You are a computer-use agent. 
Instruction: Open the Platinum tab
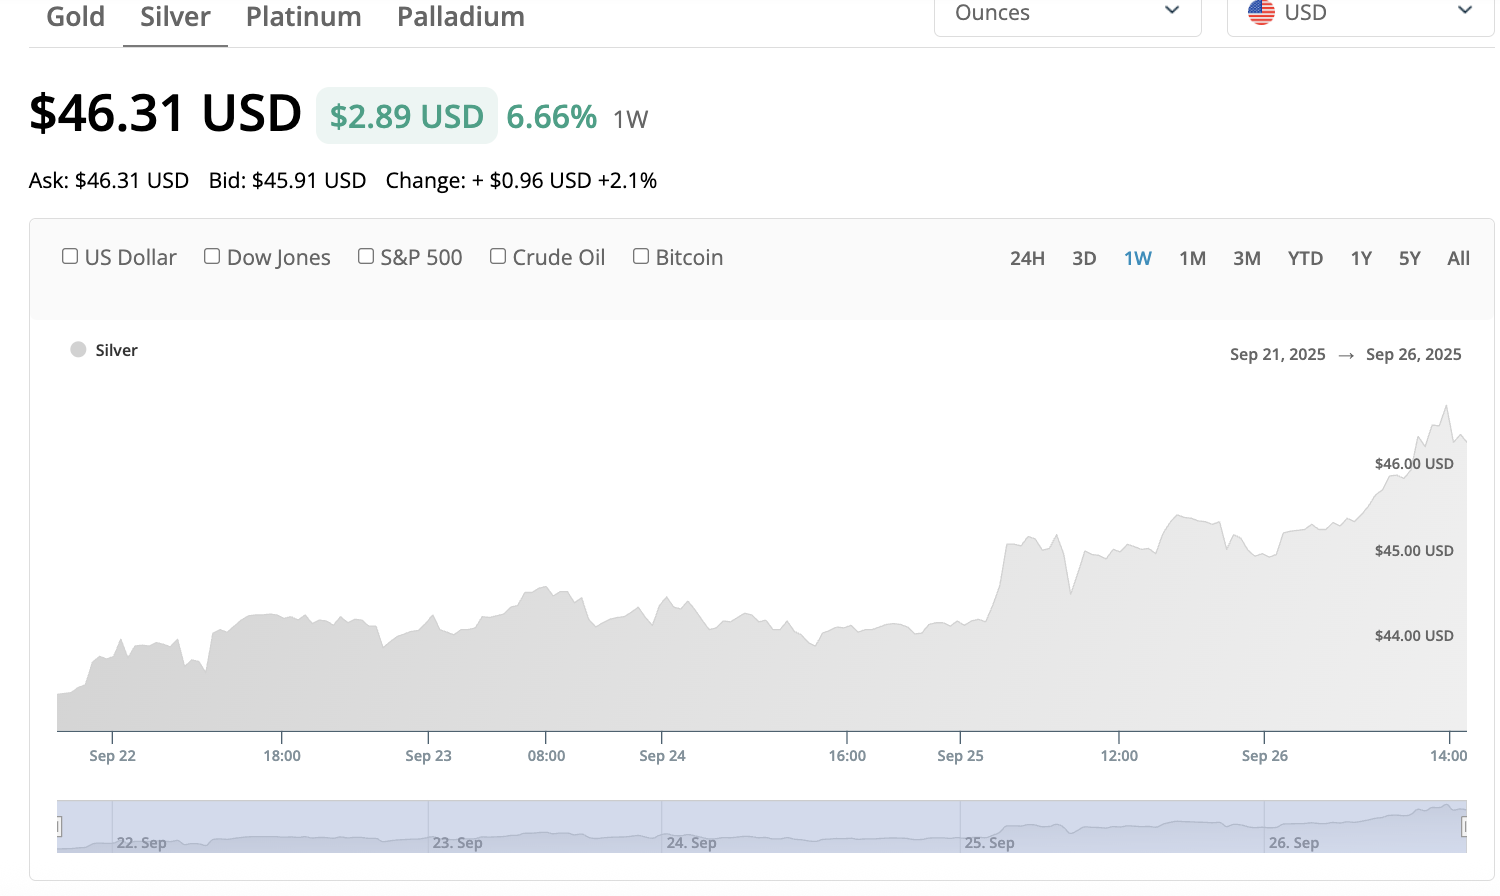coord(303,17)
